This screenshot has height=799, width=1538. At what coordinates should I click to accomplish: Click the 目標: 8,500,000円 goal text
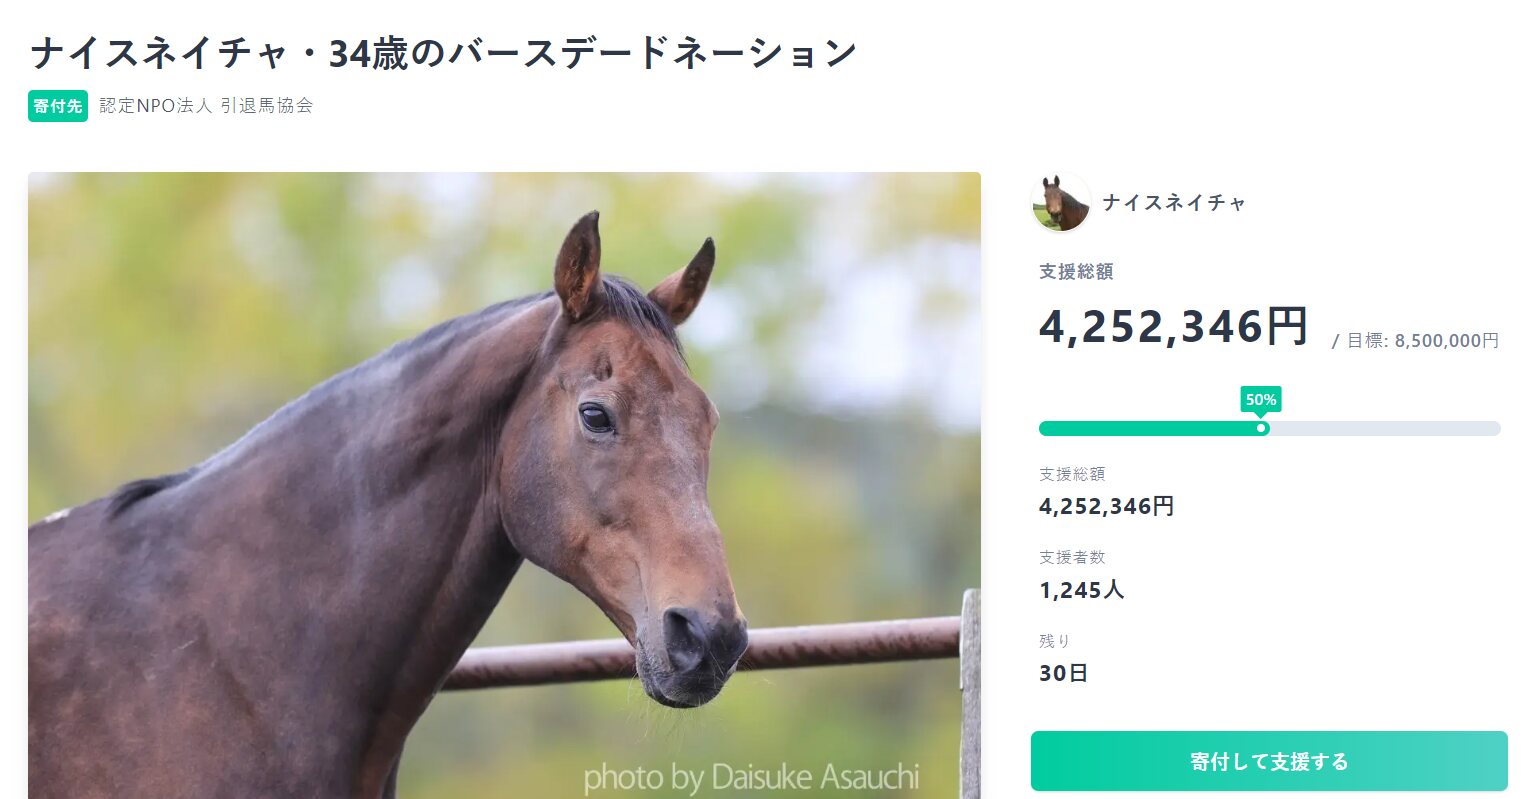[1422, 341]
